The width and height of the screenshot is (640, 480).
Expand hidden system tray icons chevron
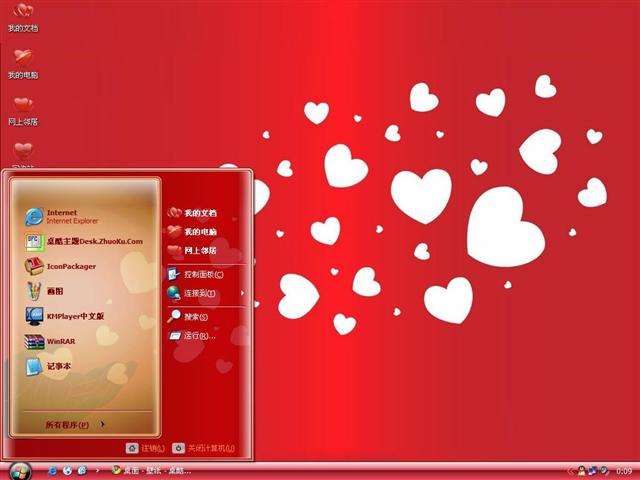pyautogui.click(x=571, y=471)
